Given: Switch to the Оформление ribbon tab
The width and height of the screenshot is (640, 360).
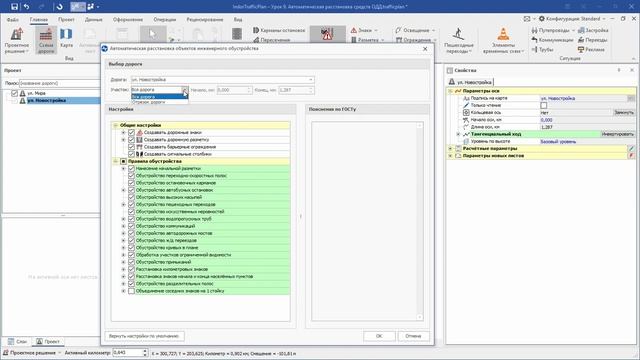Looking at the screenshot, I should tap(128, 19).
